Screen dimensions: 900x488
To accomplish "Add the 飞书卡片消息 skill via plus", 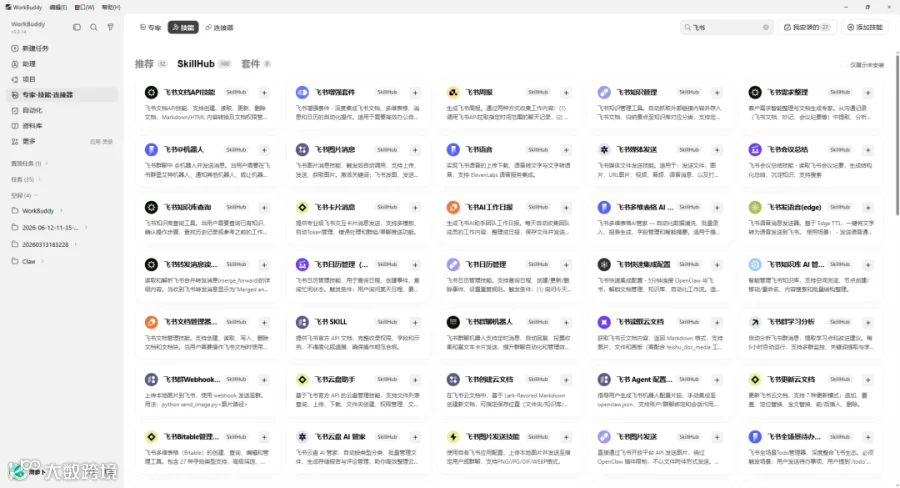I will pos(415,207).
